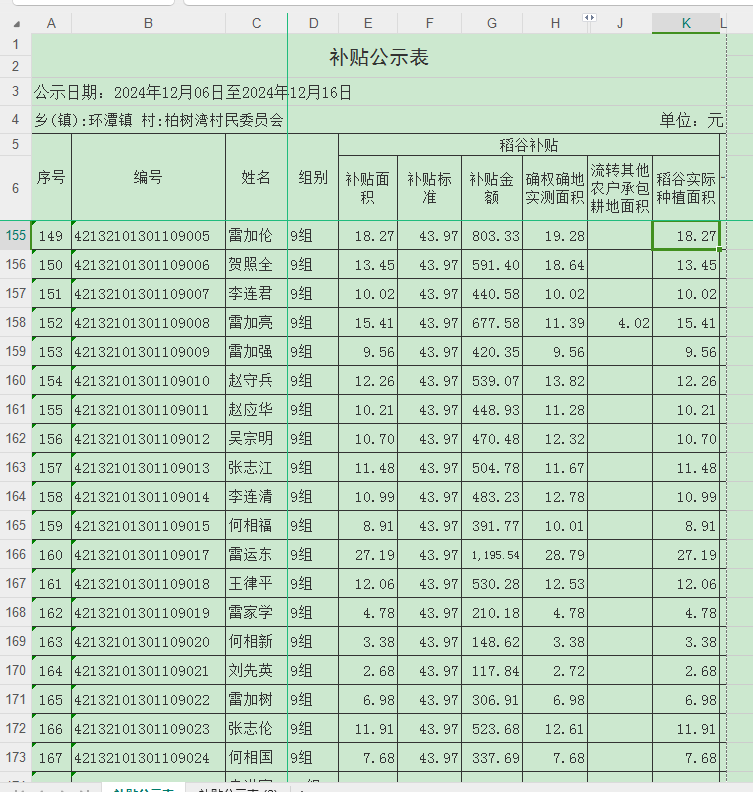Viewport: 753px width, 792px height.
Task: Click the hidden column I expand indicator
Action: (x=589, y=18)
